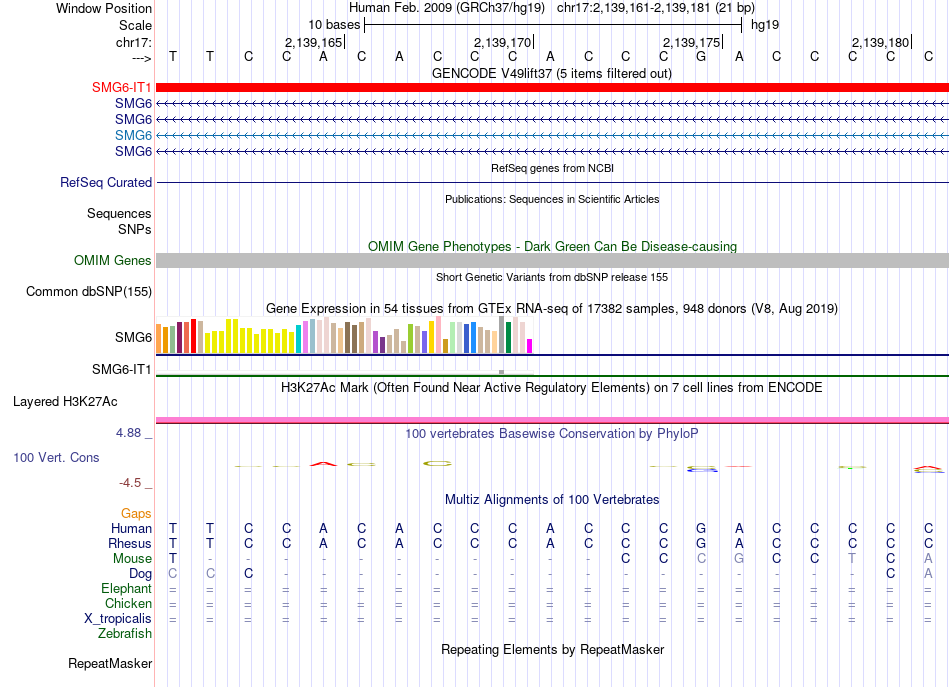Screen dimensions: 950x687
Task: Select the genome coordinates header 'chr17:2,139,161-2,139,181 (21 bp)'
Action: tap(656, 8)
